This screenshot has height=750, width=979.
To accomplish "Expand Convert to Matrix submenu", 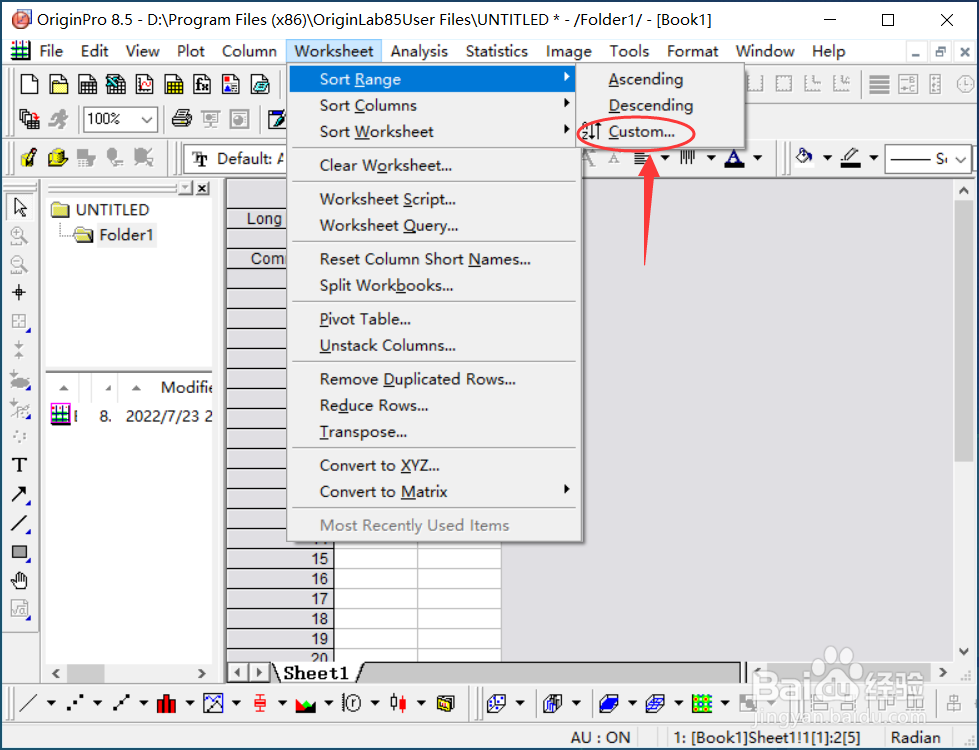I will 432,491.
